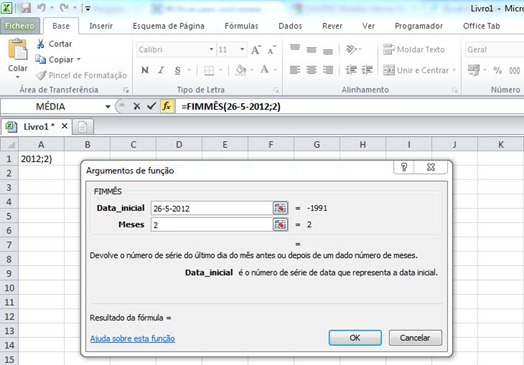Toggle italic formatting I button

click(161, 70)
